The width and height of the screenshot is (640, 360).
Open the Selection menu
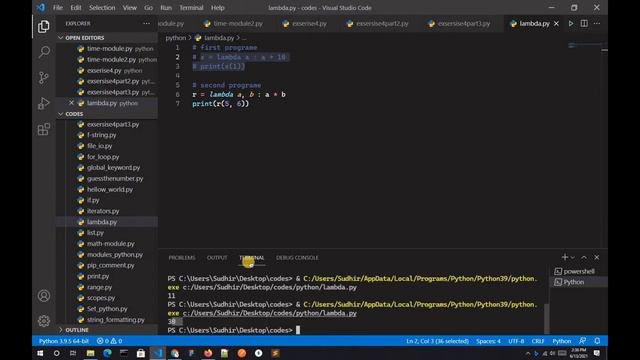102,8
